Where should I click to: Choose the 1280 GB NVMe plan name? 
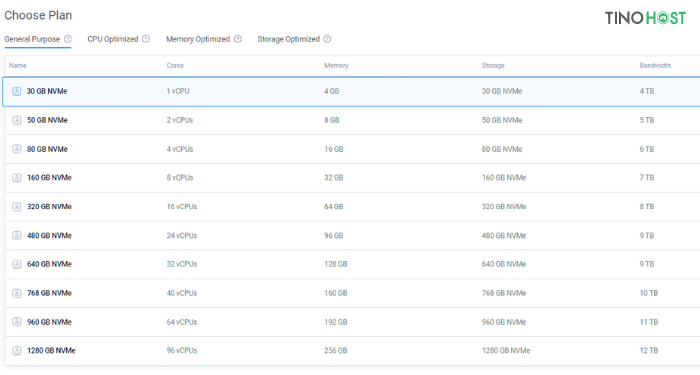(51, 351)
